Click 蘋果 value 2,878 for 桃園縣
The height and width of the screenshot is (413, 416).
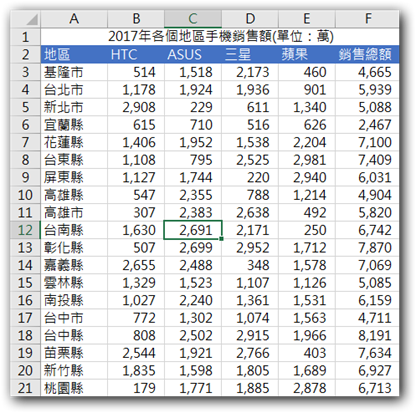point(307,388)
